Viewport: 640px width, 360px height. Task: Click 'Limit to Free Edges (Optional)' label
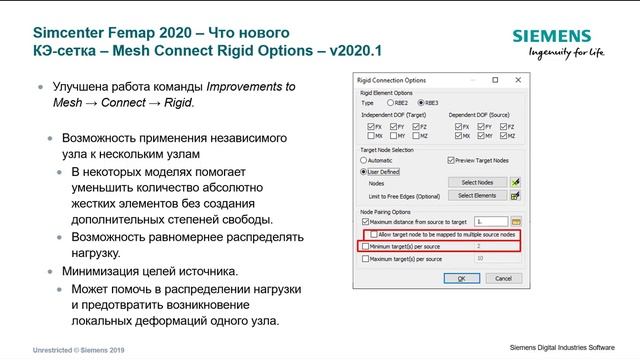pos(404,196)
